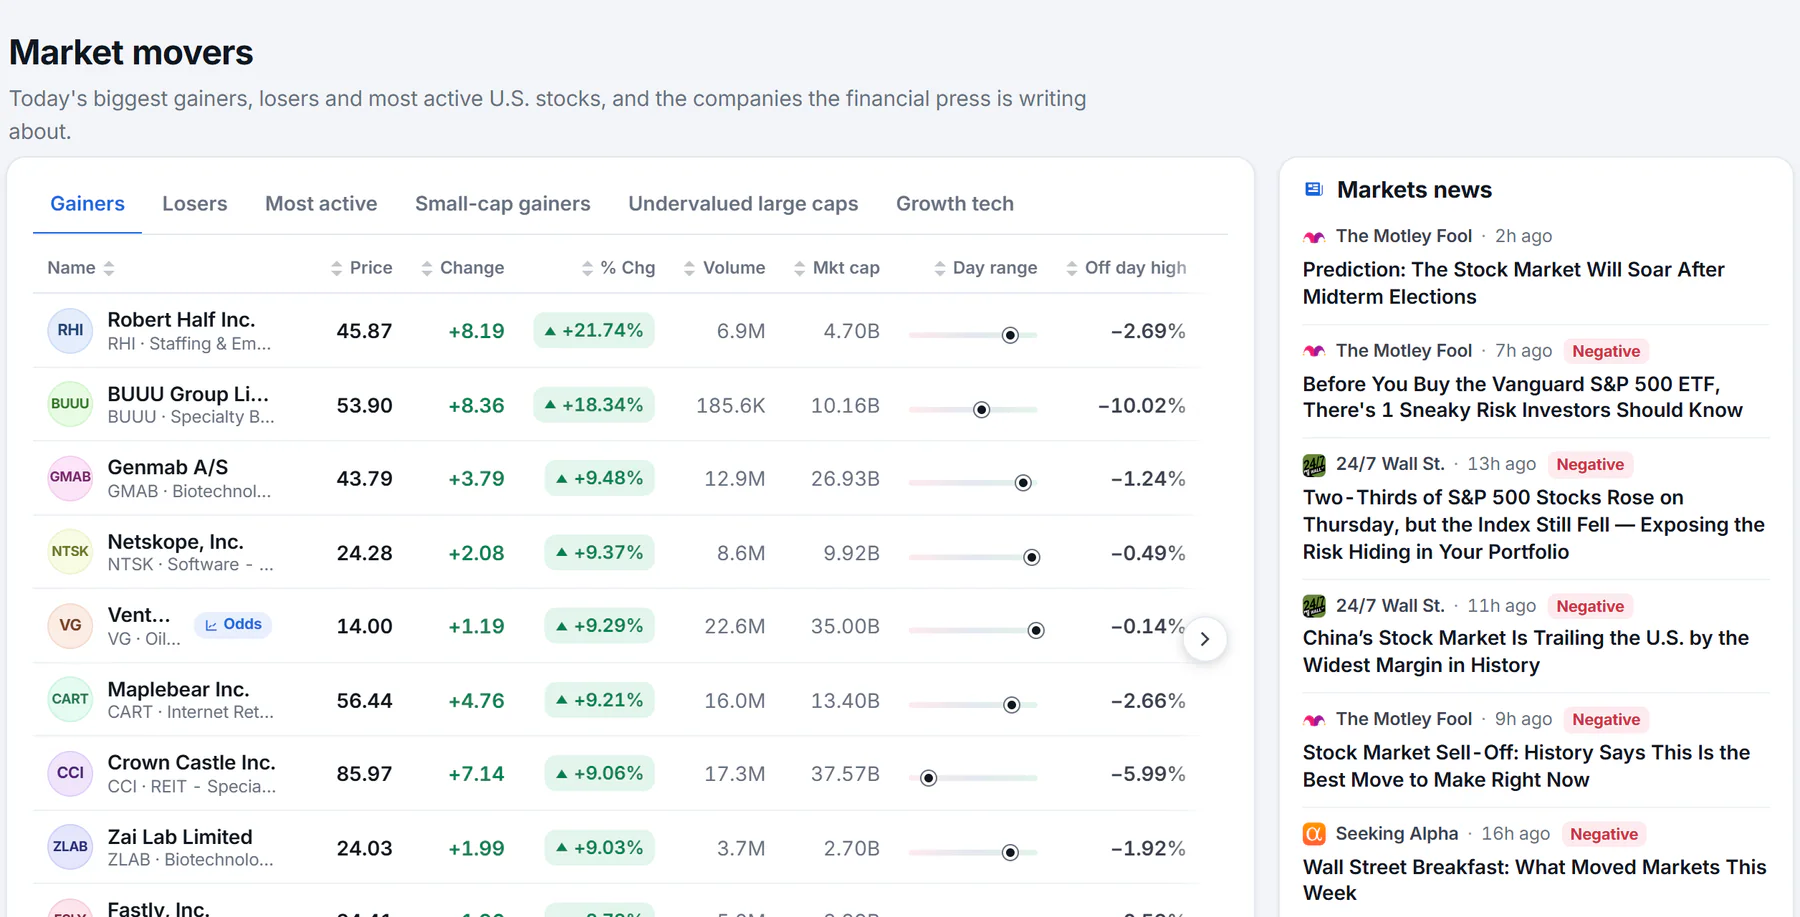The image size is (1800, 917).
Task: Switch to the Losers tab
Action: [195, 204]
